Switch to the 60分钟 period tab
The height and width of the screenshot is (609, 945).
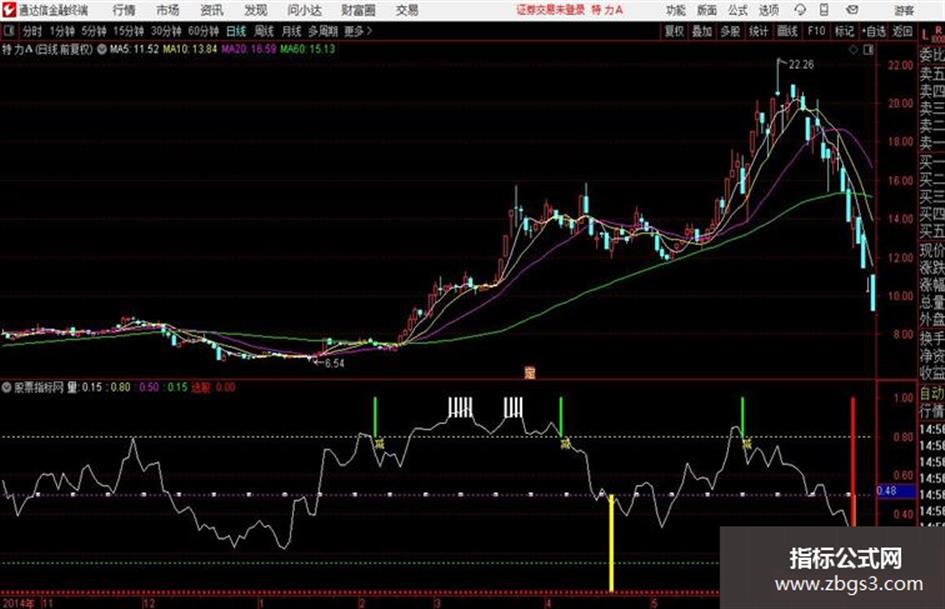pyautogui.click(x=203, y=31)
